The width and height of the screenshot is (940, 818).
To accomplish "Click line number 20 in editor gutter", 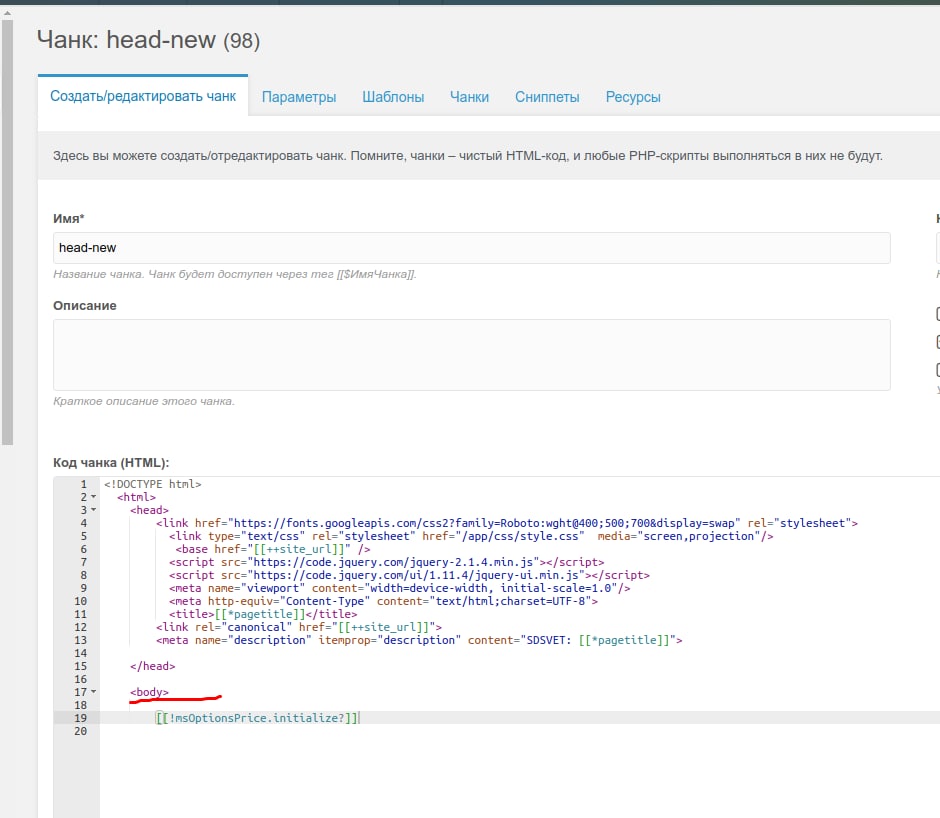I will [x=80, y=731].
